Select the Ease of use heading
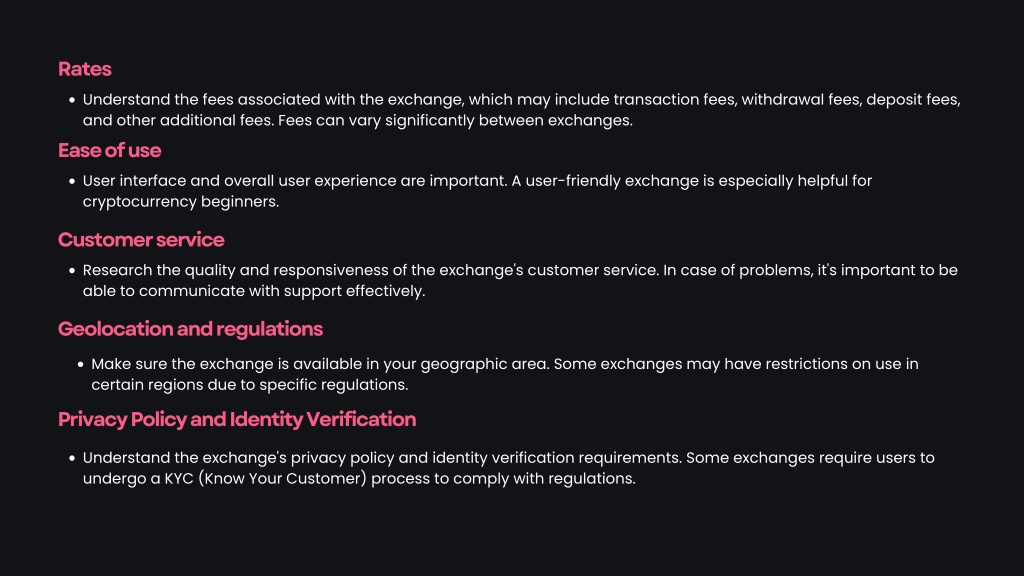 click(109, 151)
